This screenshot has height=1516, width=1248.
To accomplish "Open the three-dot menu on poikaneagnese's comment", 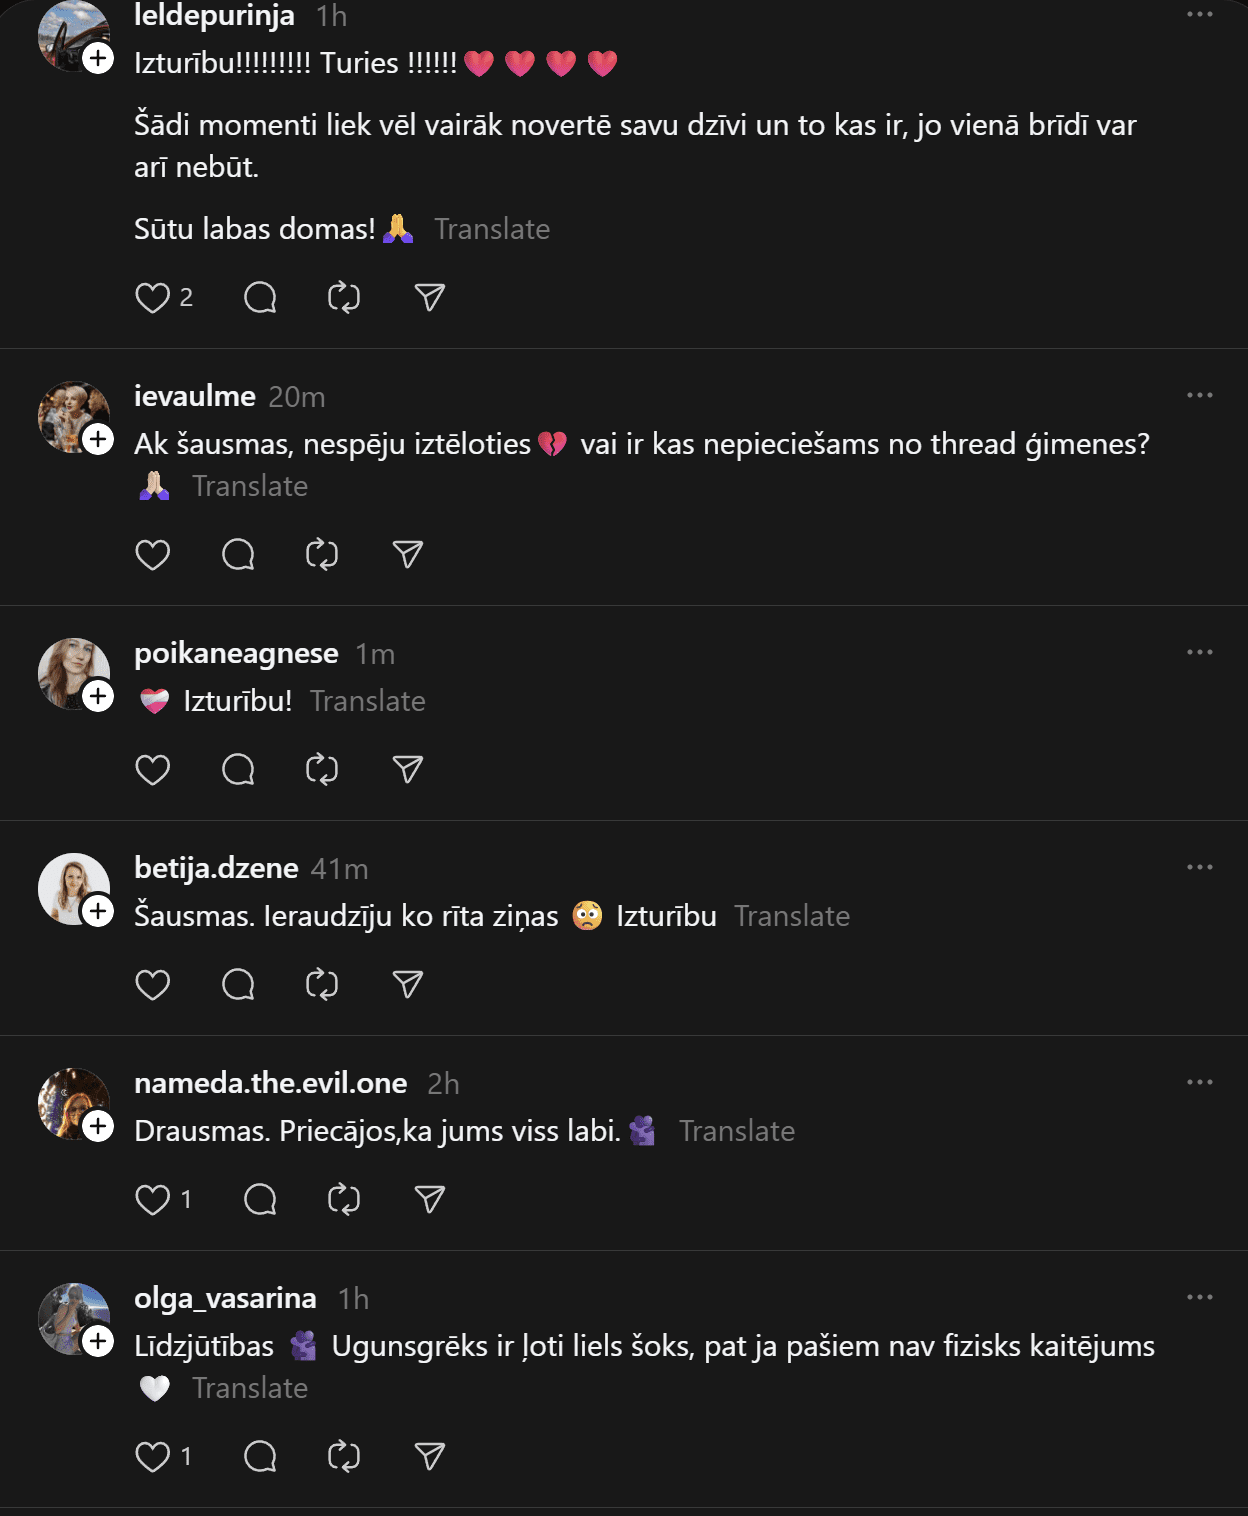I will tap(1199, 653).
